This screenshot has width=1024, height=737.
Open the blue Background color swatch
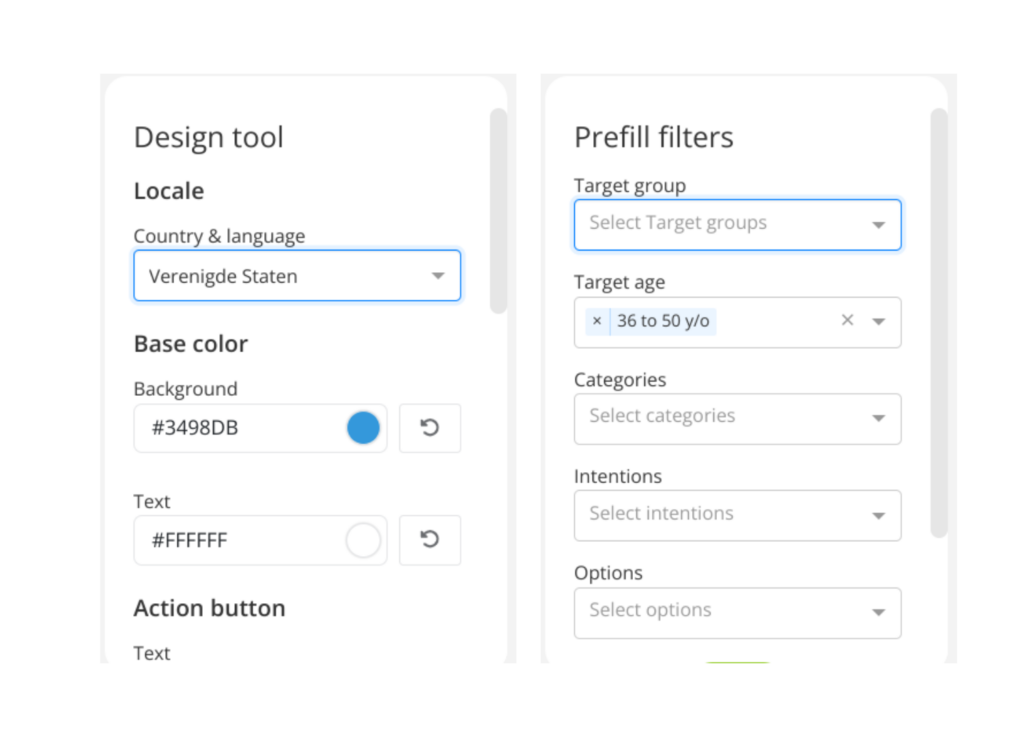point(363,428)
